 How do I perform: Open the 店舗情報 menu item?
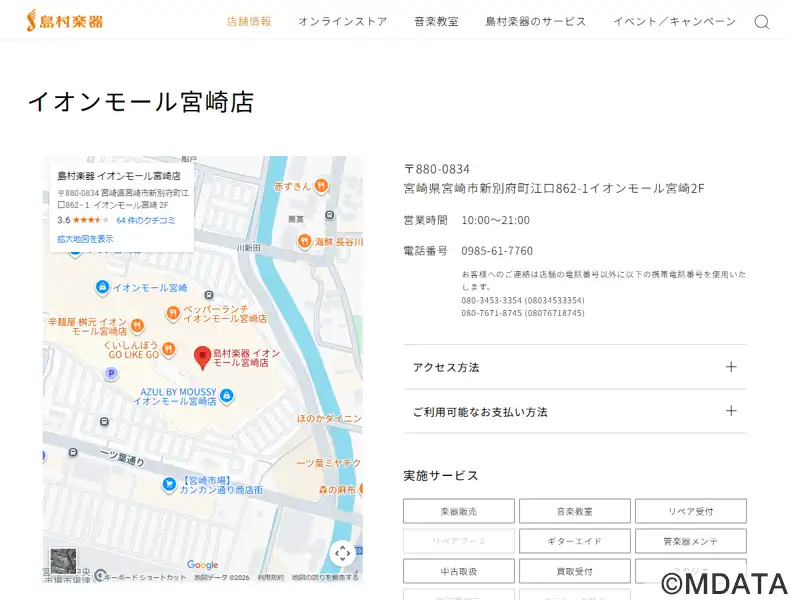coord(249,22)
